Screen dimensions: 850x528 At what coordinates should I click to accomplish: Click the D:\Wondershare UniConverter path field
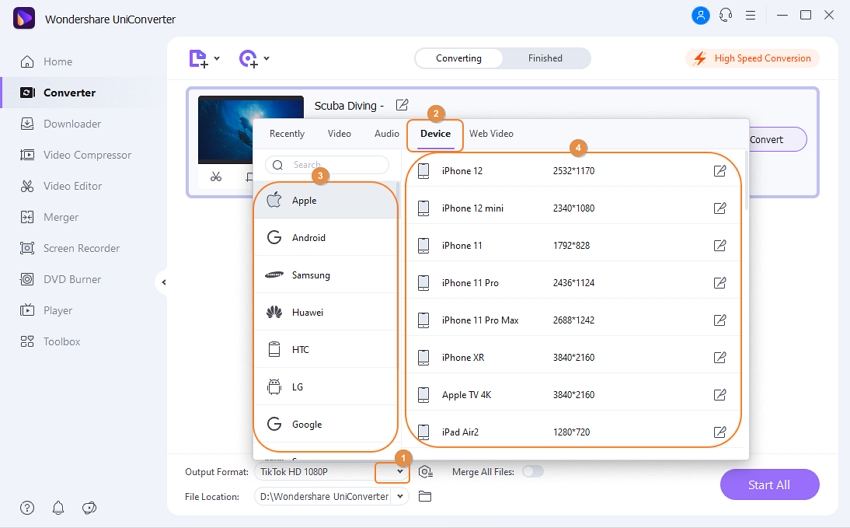[x=324, y=497]
